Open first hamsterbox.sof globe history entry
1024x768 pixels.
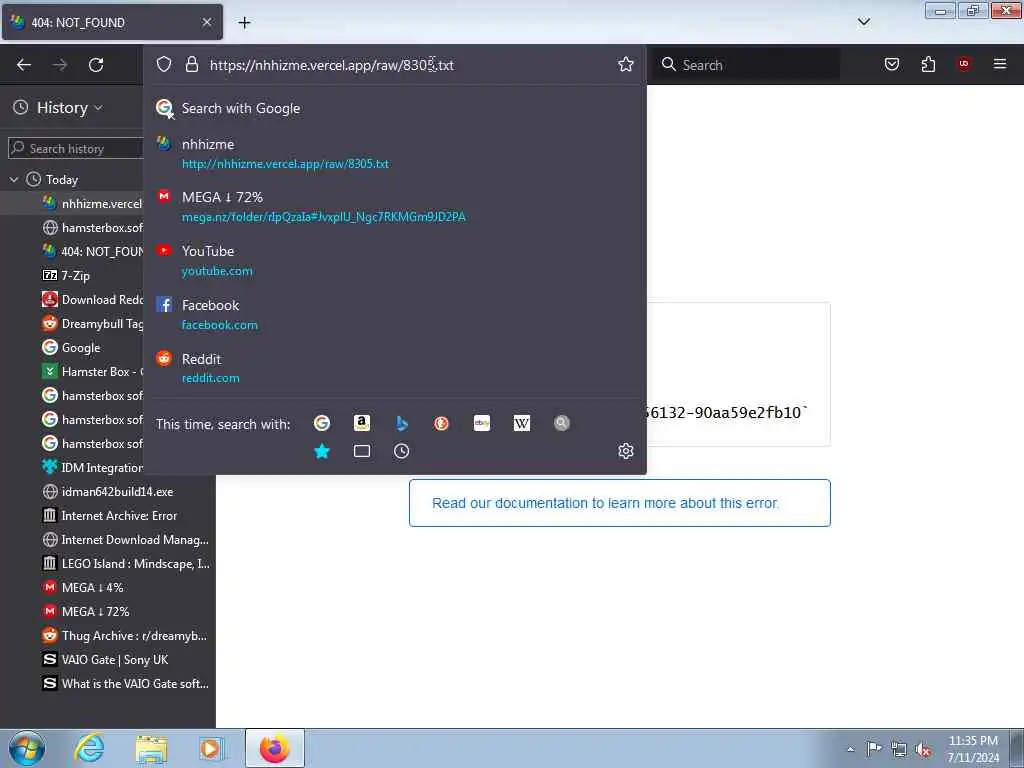[92, 227]
